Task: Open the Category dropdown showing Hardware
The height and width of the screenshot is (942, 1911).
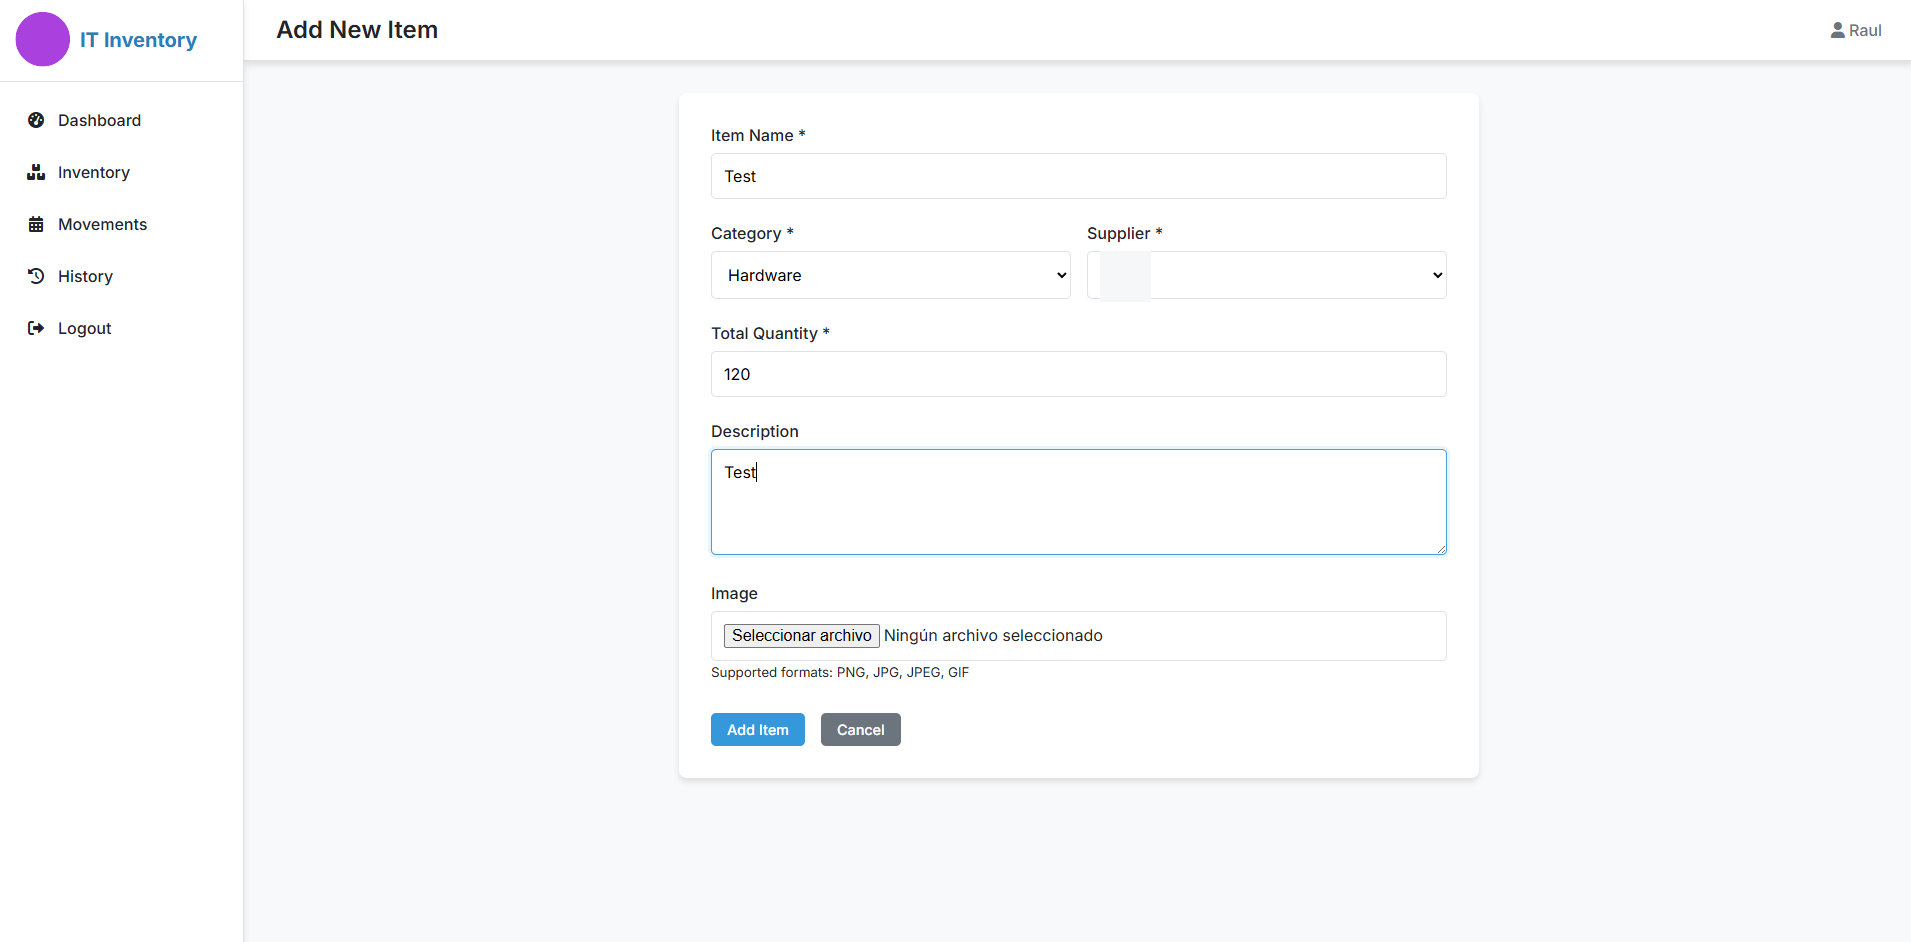Action: pos(891,275)
